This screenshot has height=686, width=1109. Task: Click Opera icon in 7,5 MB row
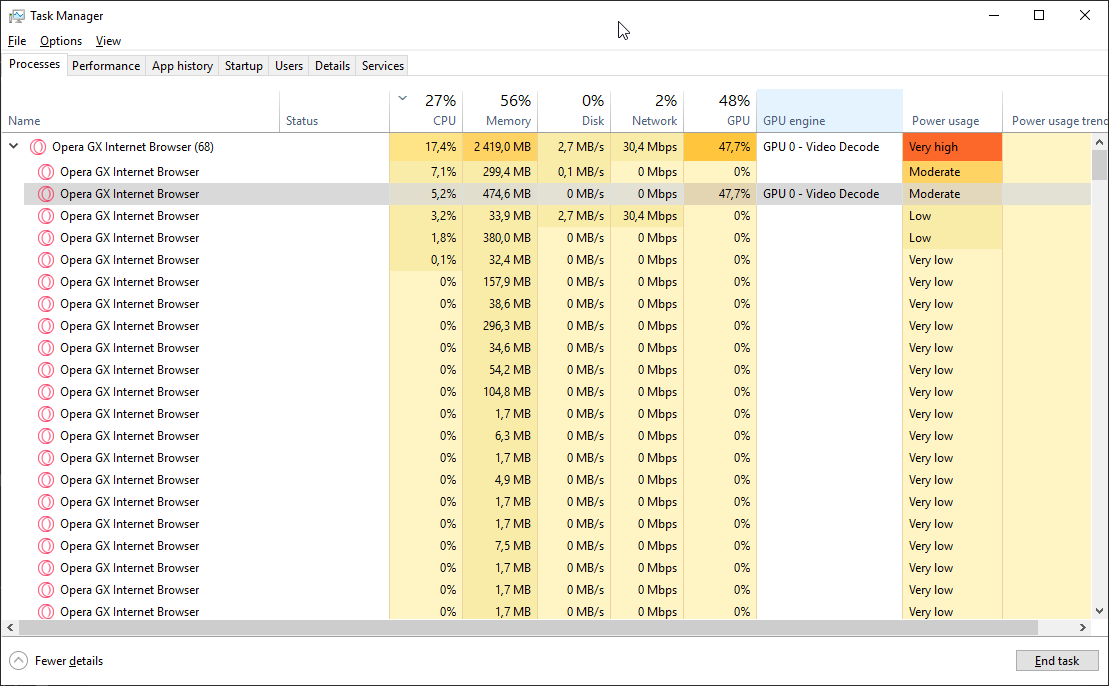click(46, 546)
